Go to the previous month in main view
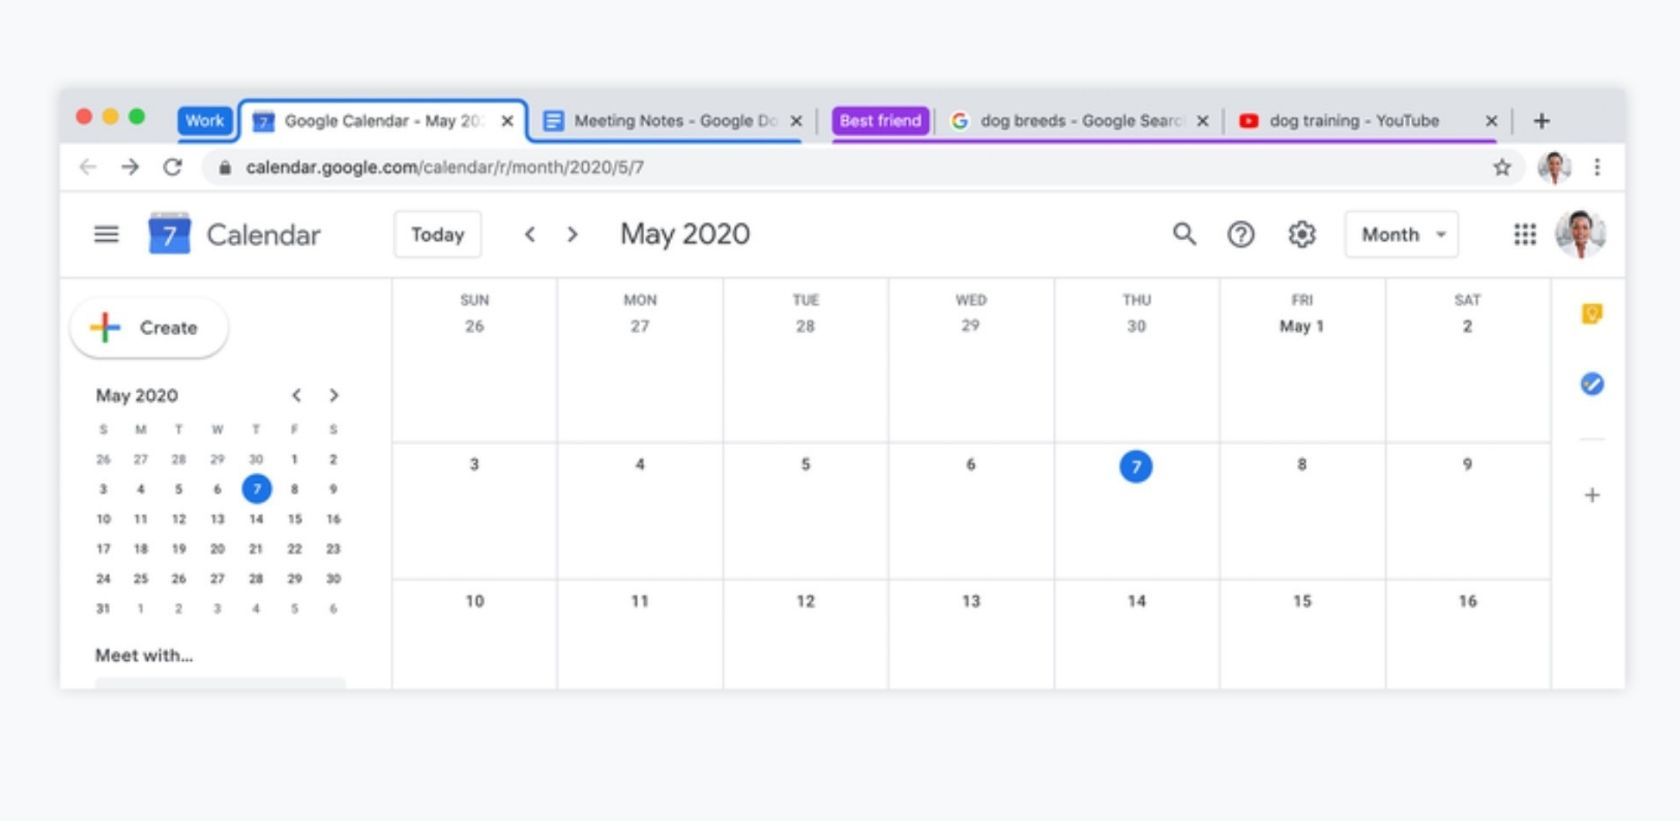Screen dimensions: 1680x840 pyautogui.click(x=530, y=234)
